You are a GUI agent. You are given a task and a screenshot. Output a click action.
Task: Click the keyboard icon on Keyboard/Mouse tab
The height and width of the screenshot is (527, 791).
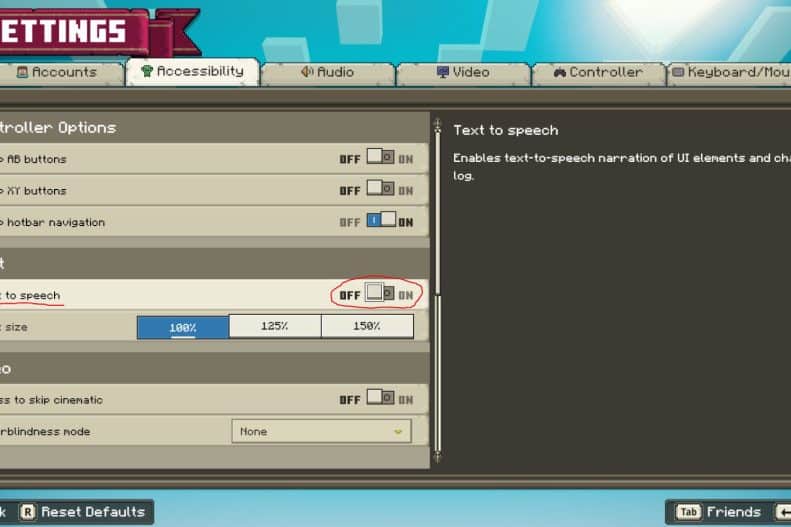(x=678, y=72)
